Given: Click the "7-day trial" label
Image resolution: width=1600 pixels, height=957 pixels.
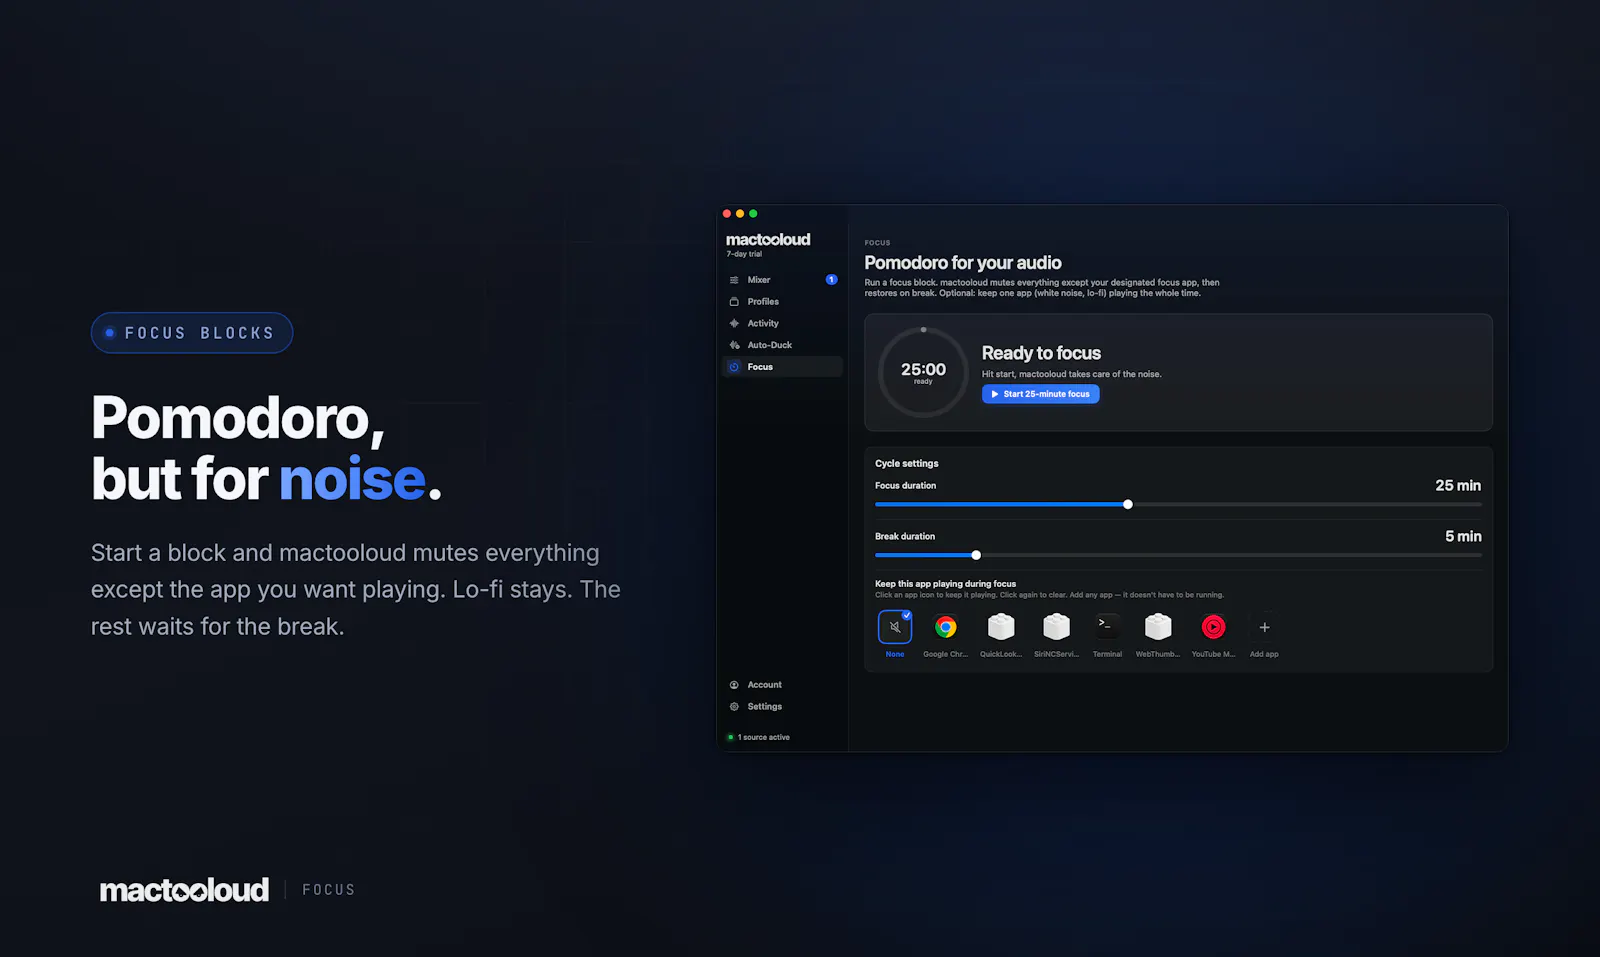Looking at the screenshot, I should [x=744, y=254].
